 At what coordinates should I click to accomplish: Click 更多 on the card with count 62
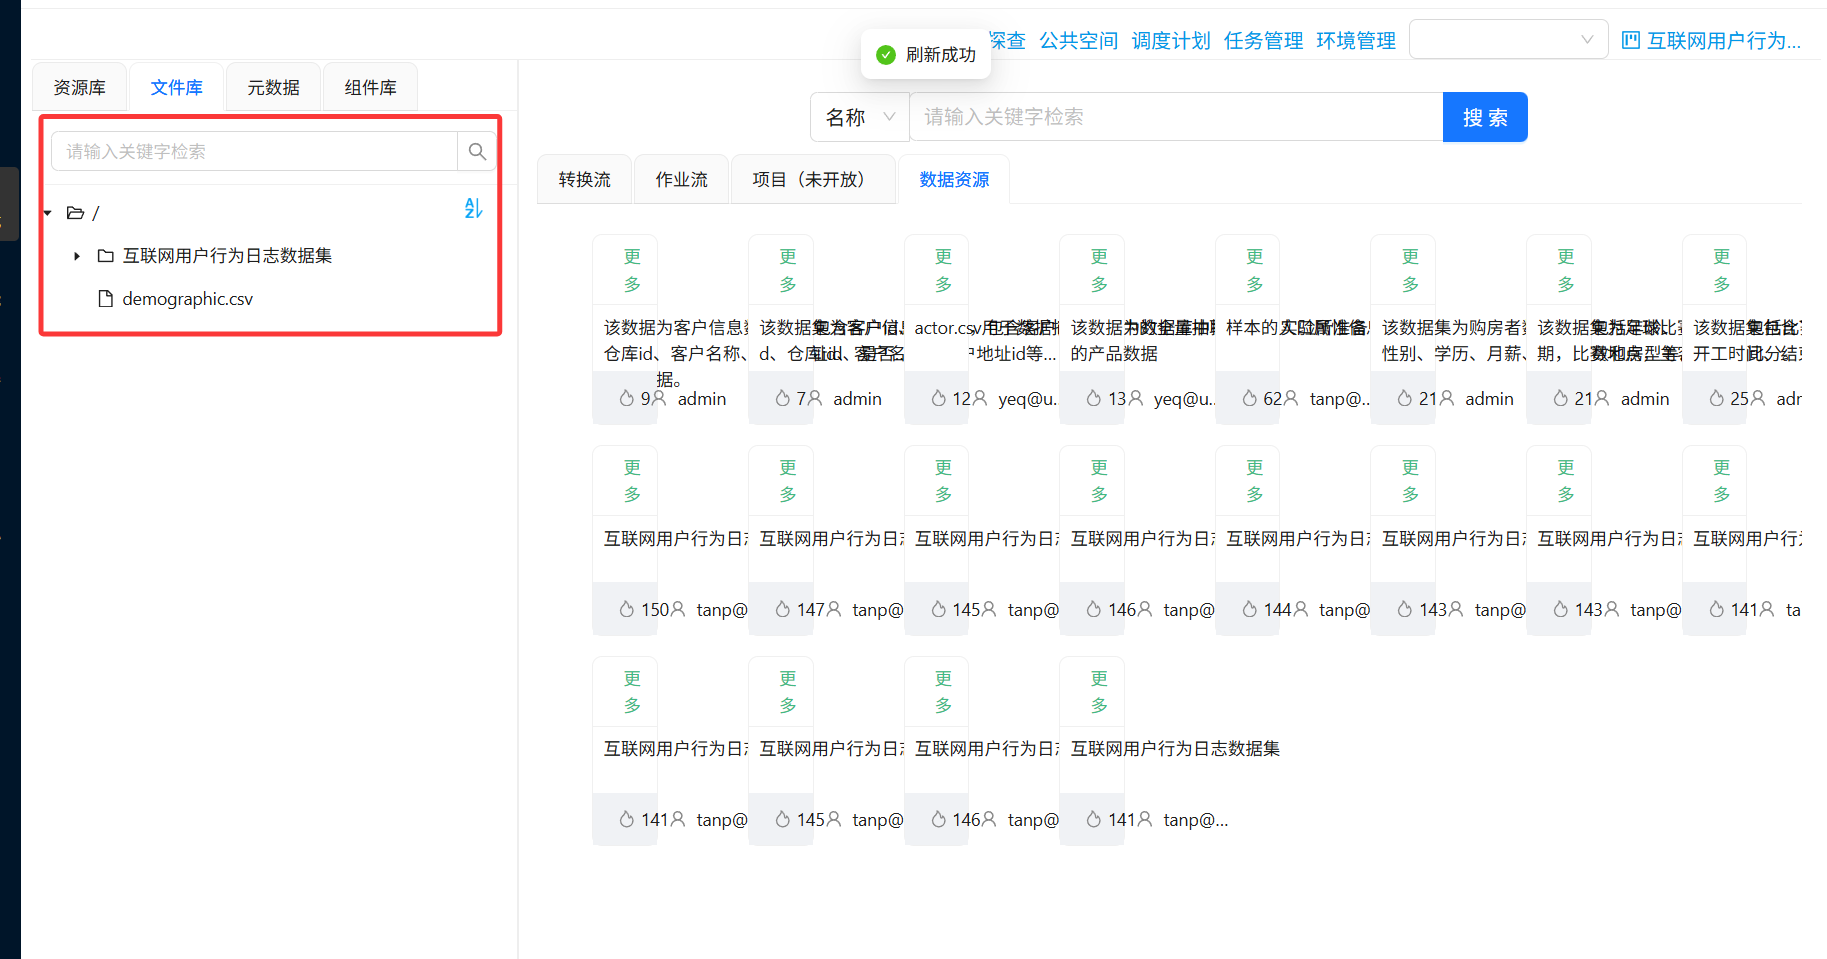(1255, 270)
